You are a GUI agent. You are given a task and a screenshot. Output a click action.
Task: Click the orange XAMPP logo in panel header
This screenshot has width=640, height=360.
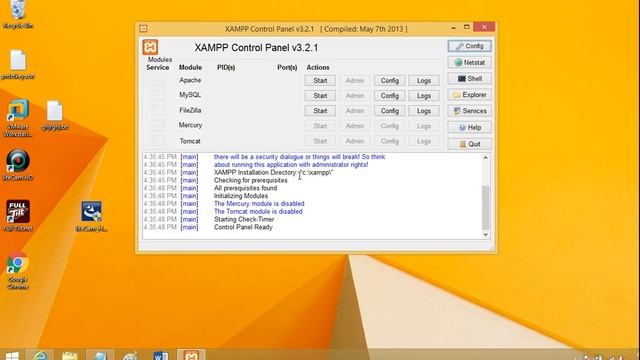coord(150,47)
